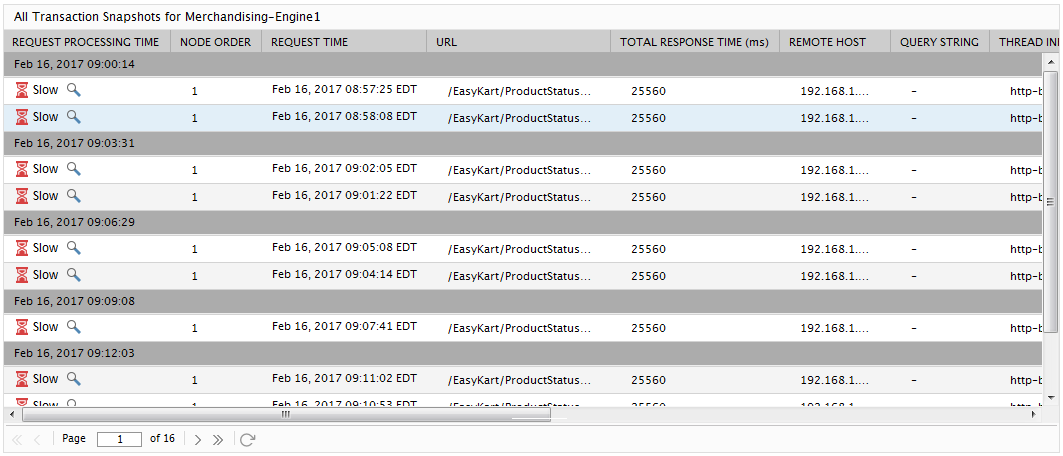Screen dimensions: 1063x456
Task: Click magnifier icon for 09:01:22 request
Action: pyautogui.click(x=74, y=196)
